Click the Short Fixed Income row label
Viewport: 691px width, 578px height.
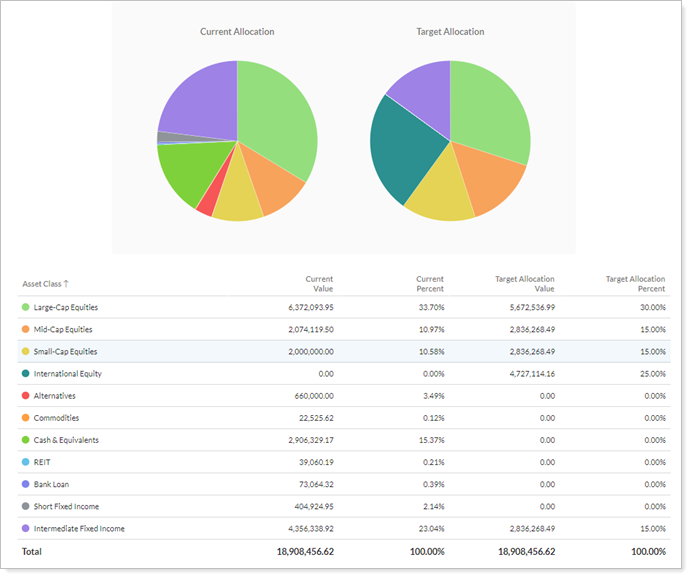pyautogui.click(x=66, y=506)
